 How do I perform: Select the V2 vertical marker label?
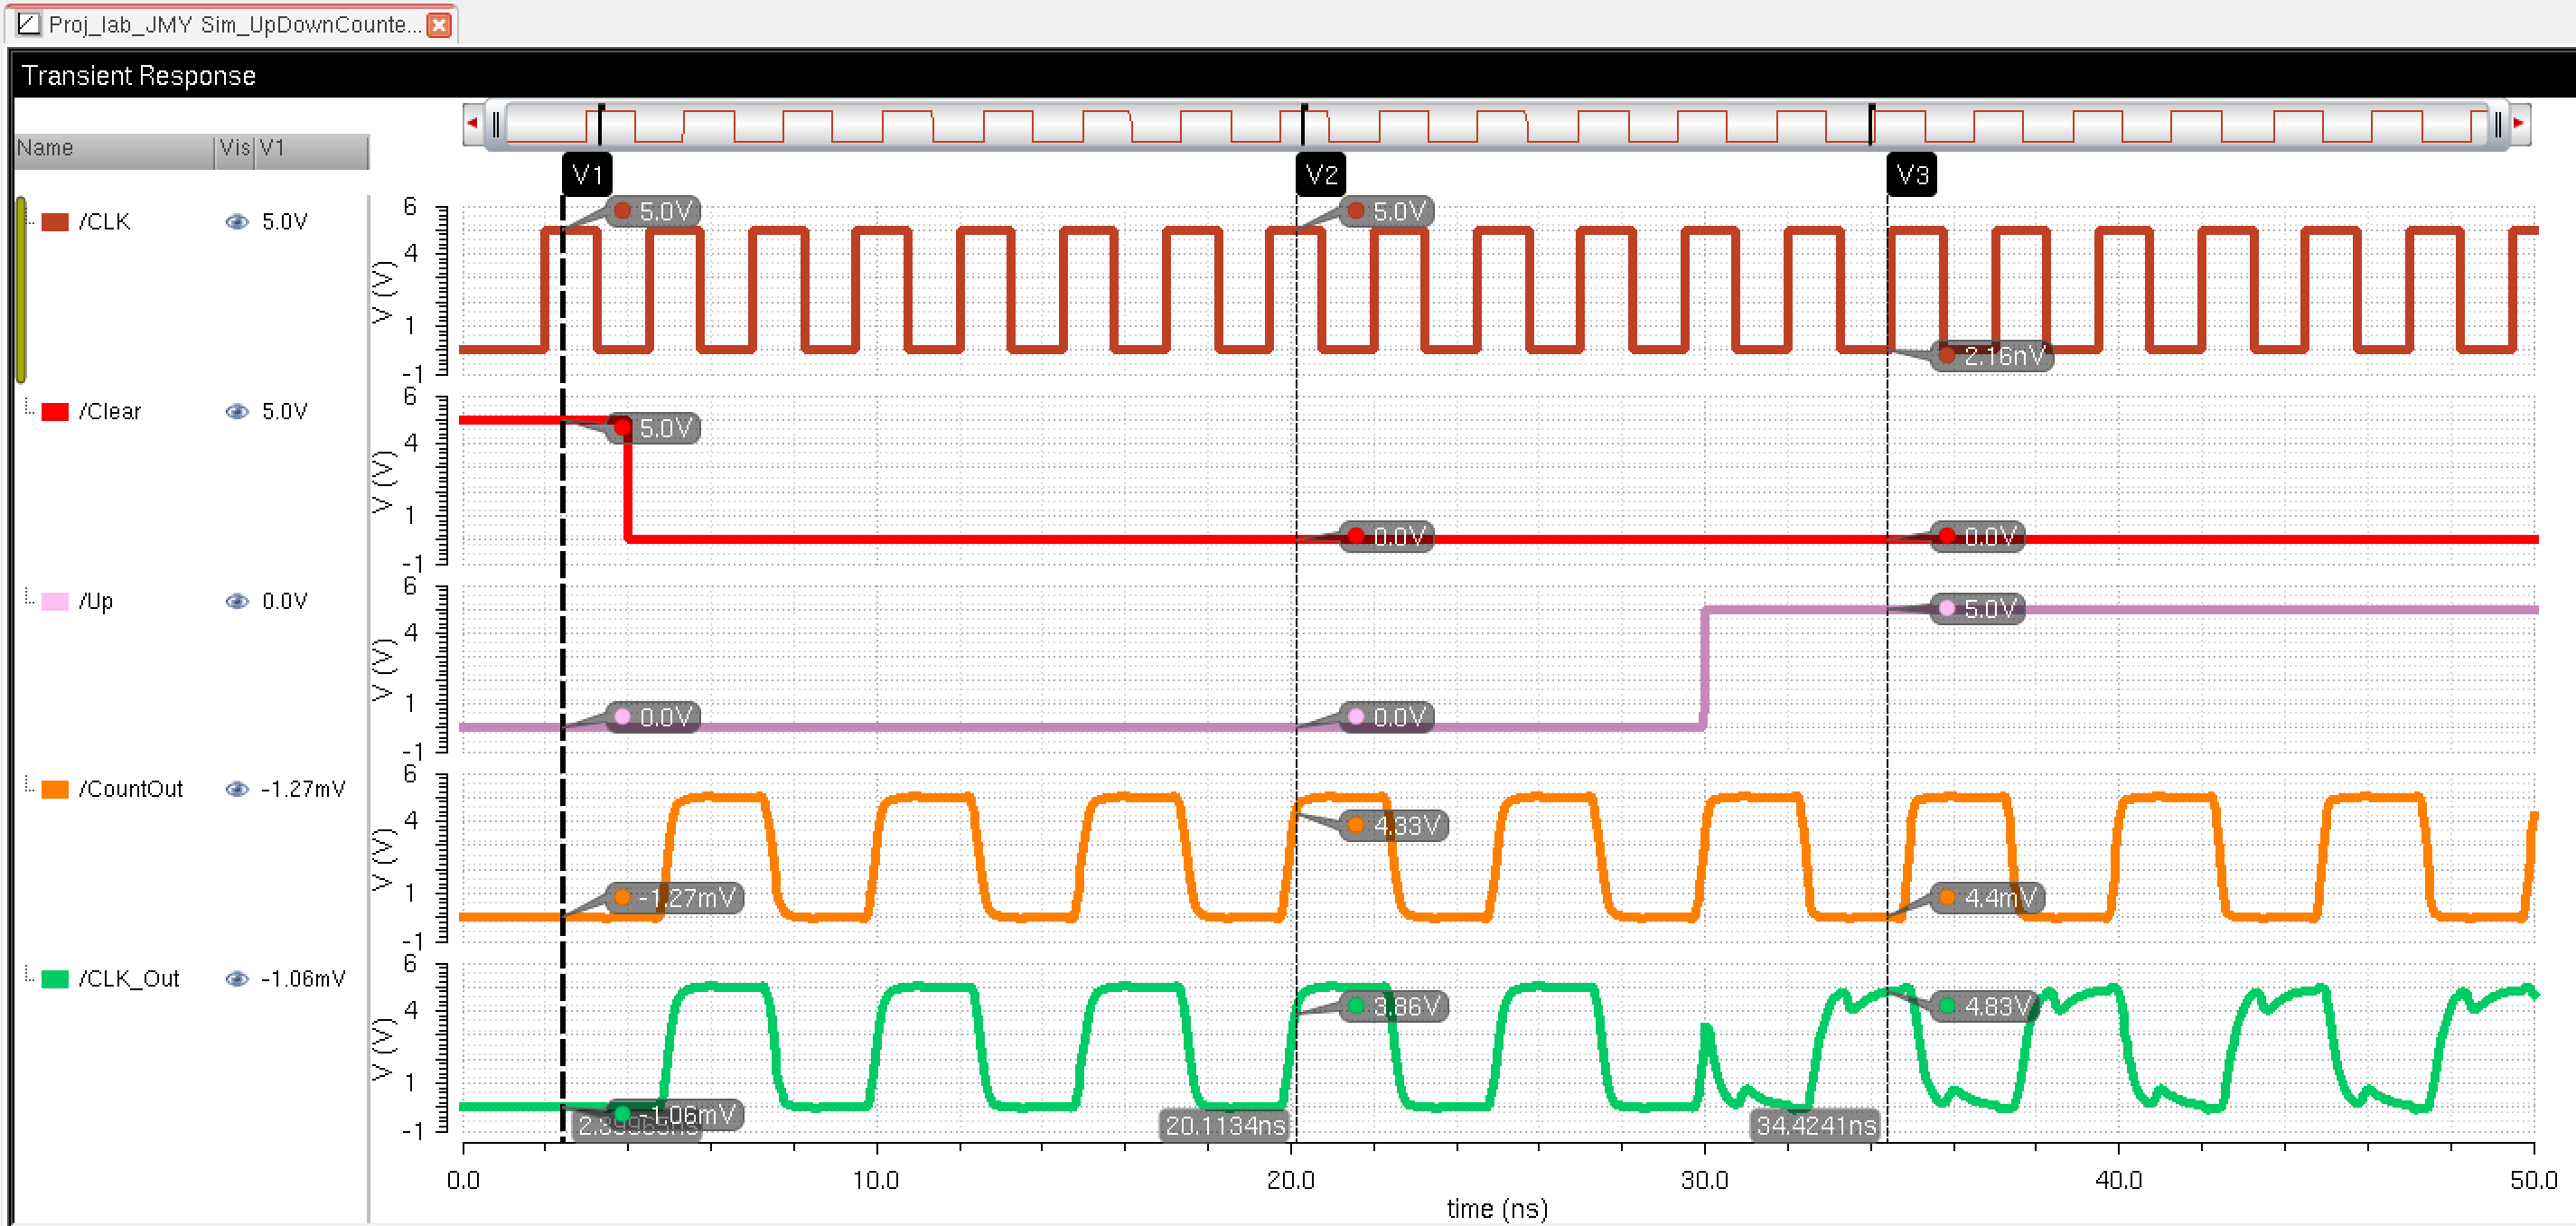(1321, 176)
